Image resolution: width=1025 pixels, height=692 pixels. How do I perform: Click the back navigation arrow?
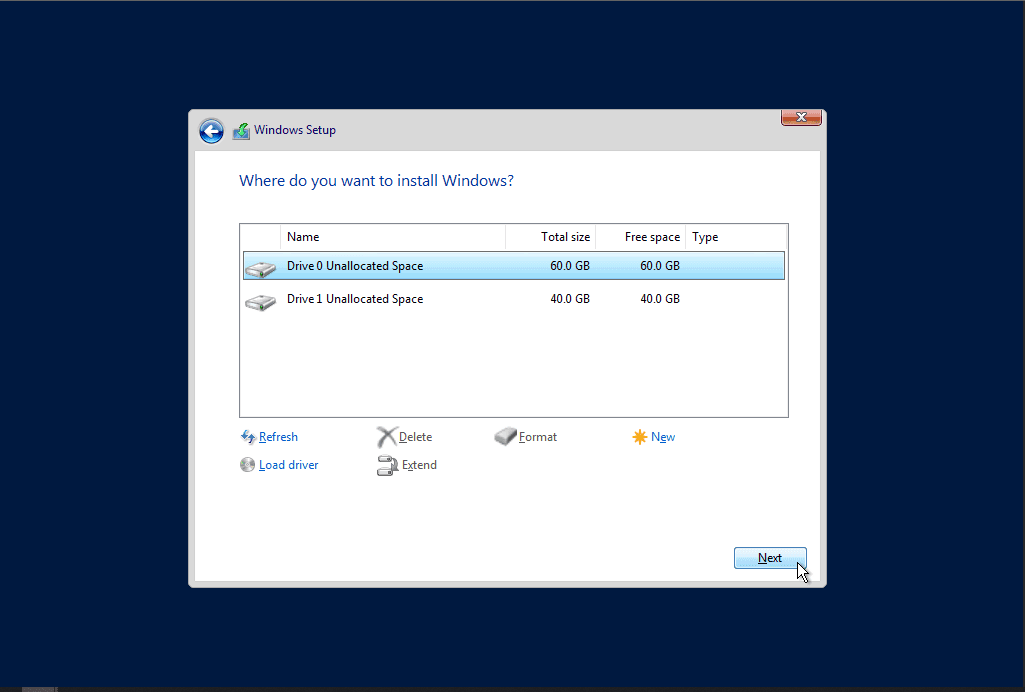[211, 131]
